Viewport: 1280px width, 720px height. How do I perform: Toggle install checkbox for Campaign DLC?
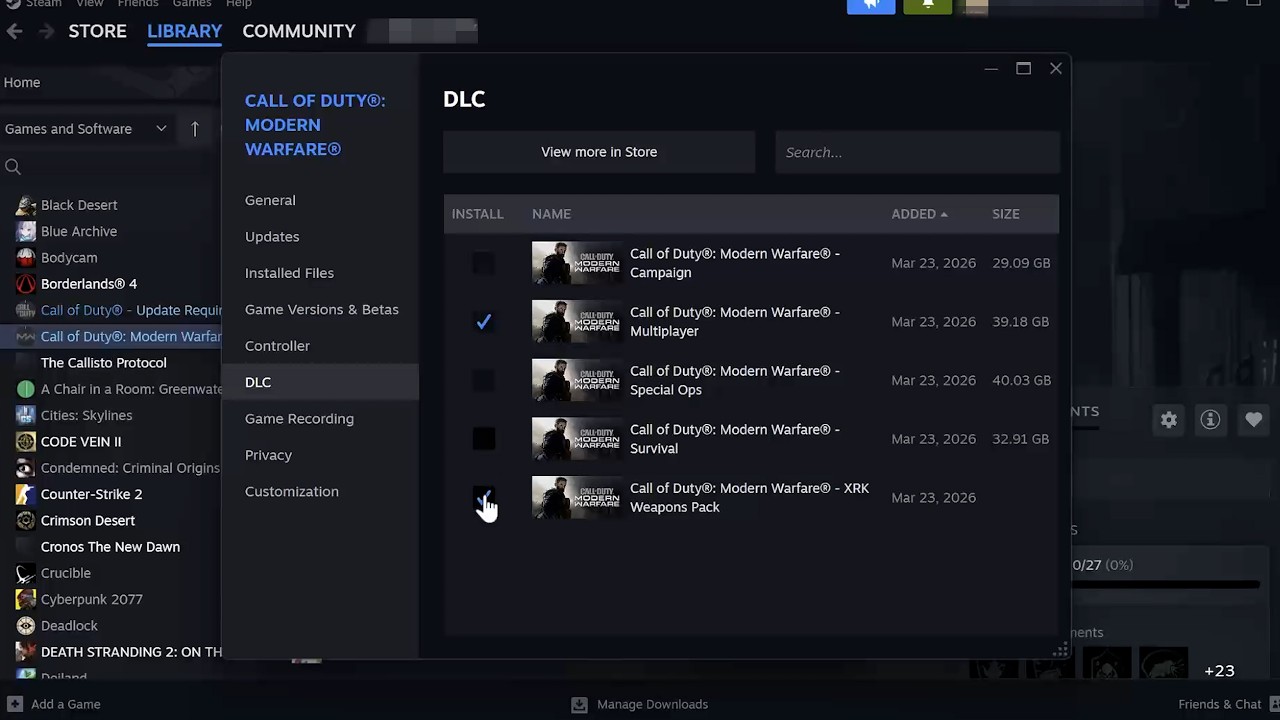coord(483,263)
